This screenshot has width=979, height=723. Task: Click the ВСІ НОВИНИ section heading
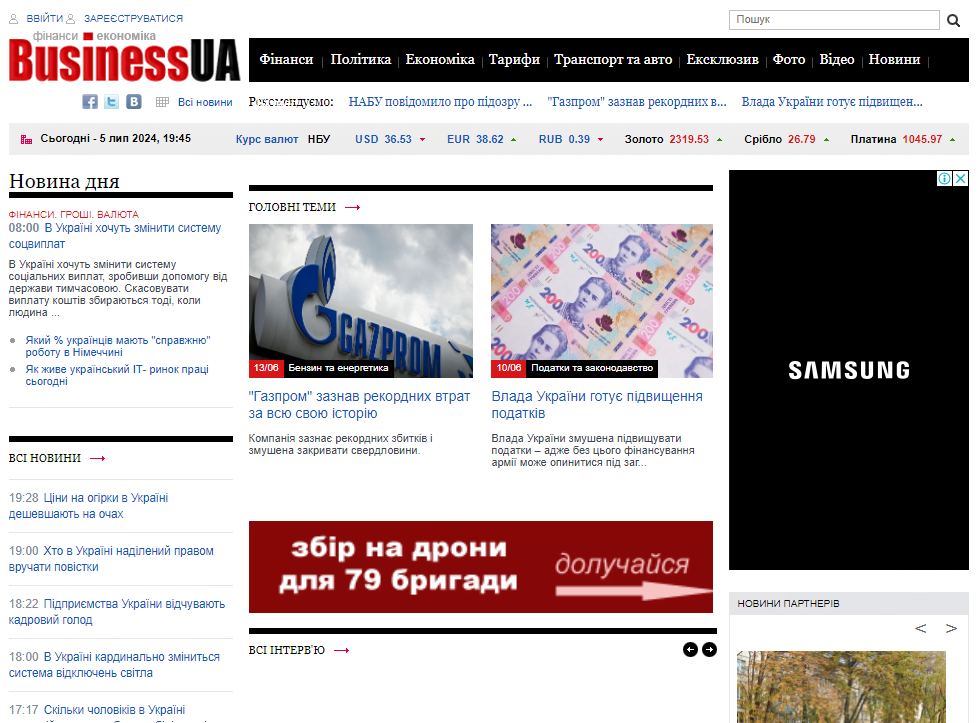45,458
